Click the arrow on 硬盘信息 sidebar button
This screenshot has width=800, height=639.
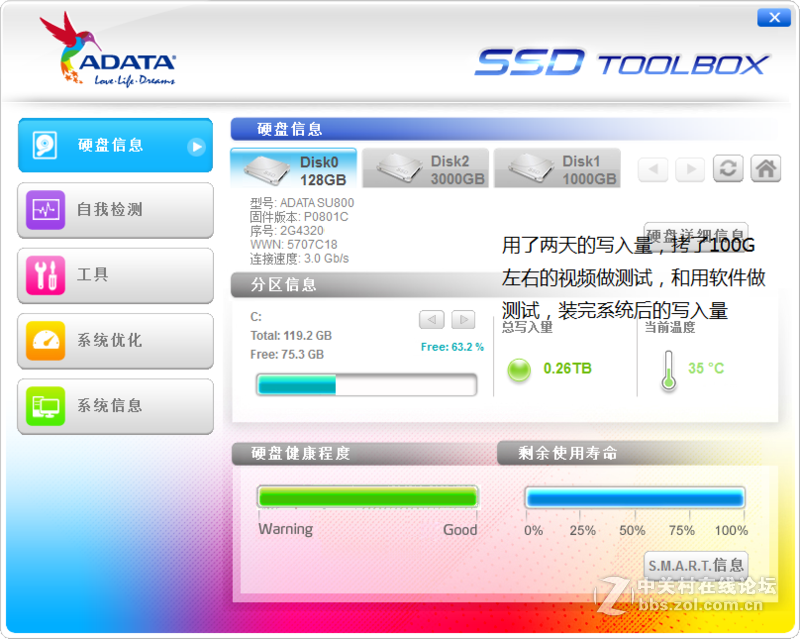196,147
